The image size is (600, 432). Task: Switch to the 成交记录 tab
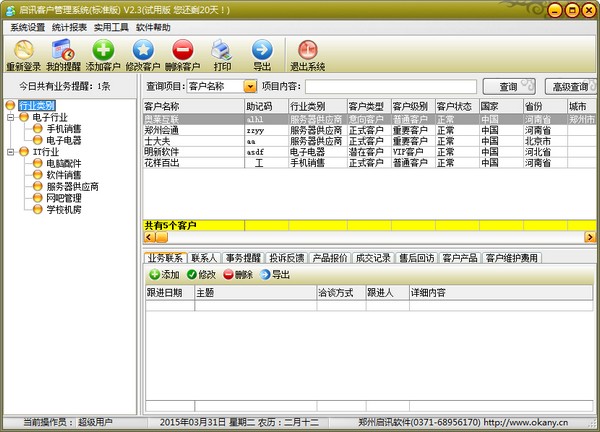[373, 258]
